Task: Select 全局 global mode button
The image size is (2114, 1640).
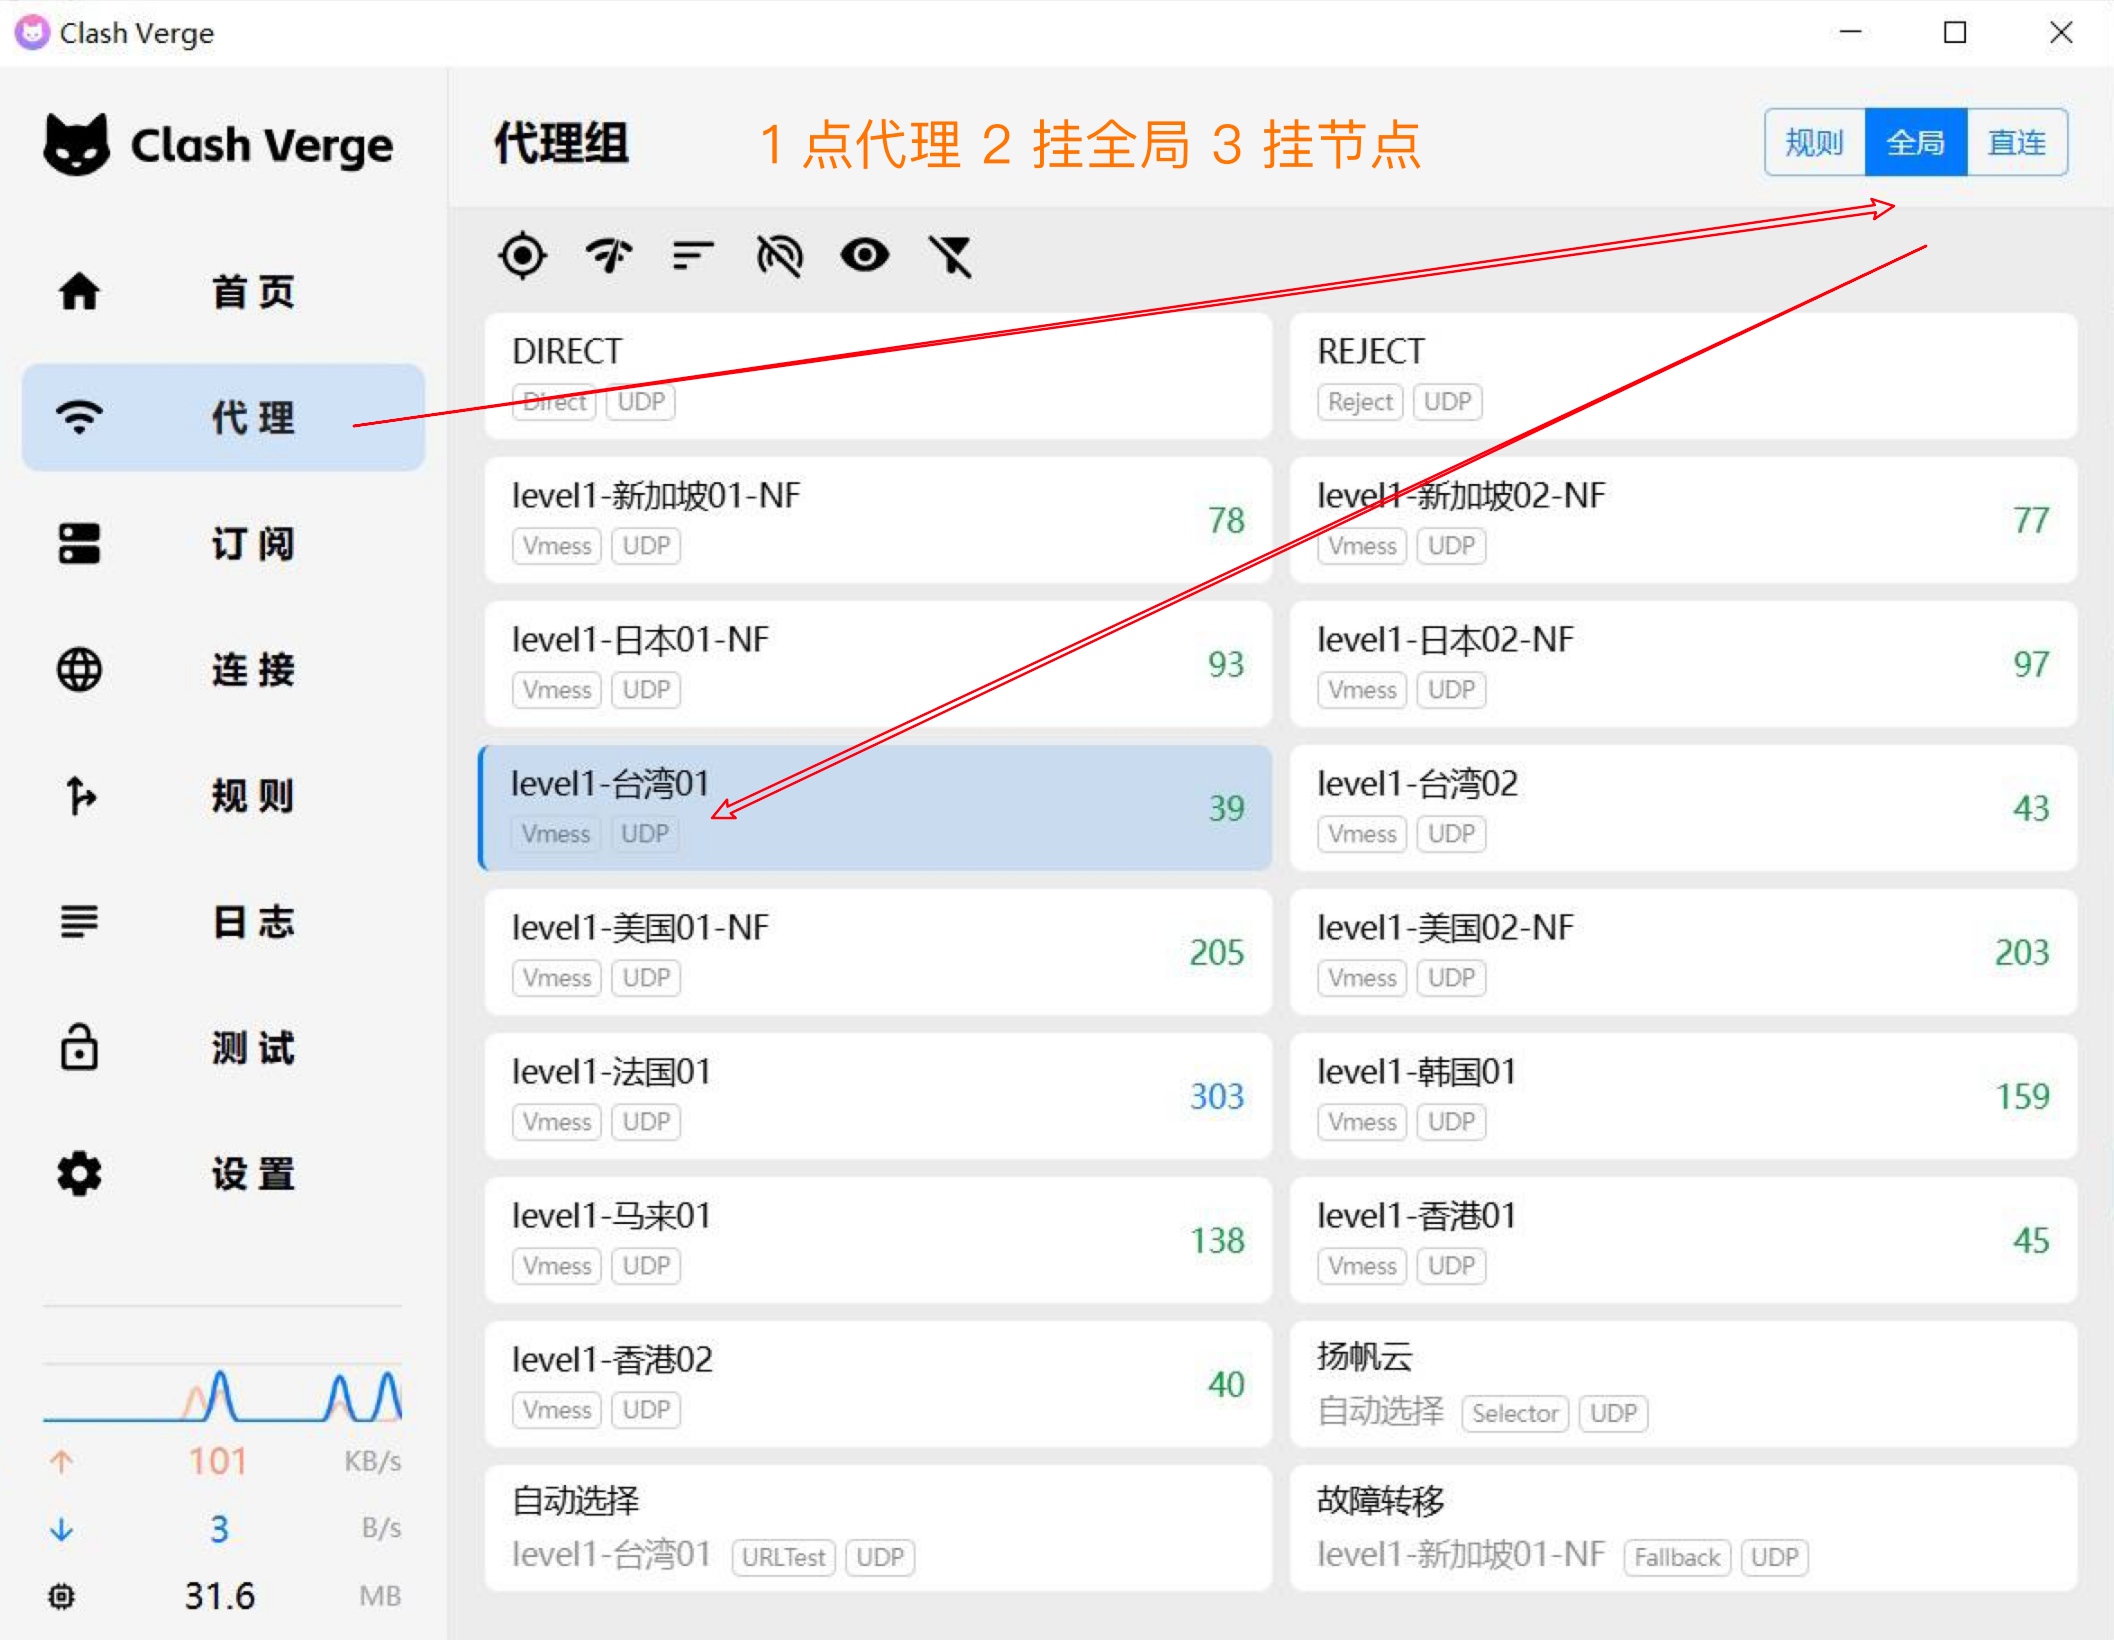Action: coord(1915,143)
